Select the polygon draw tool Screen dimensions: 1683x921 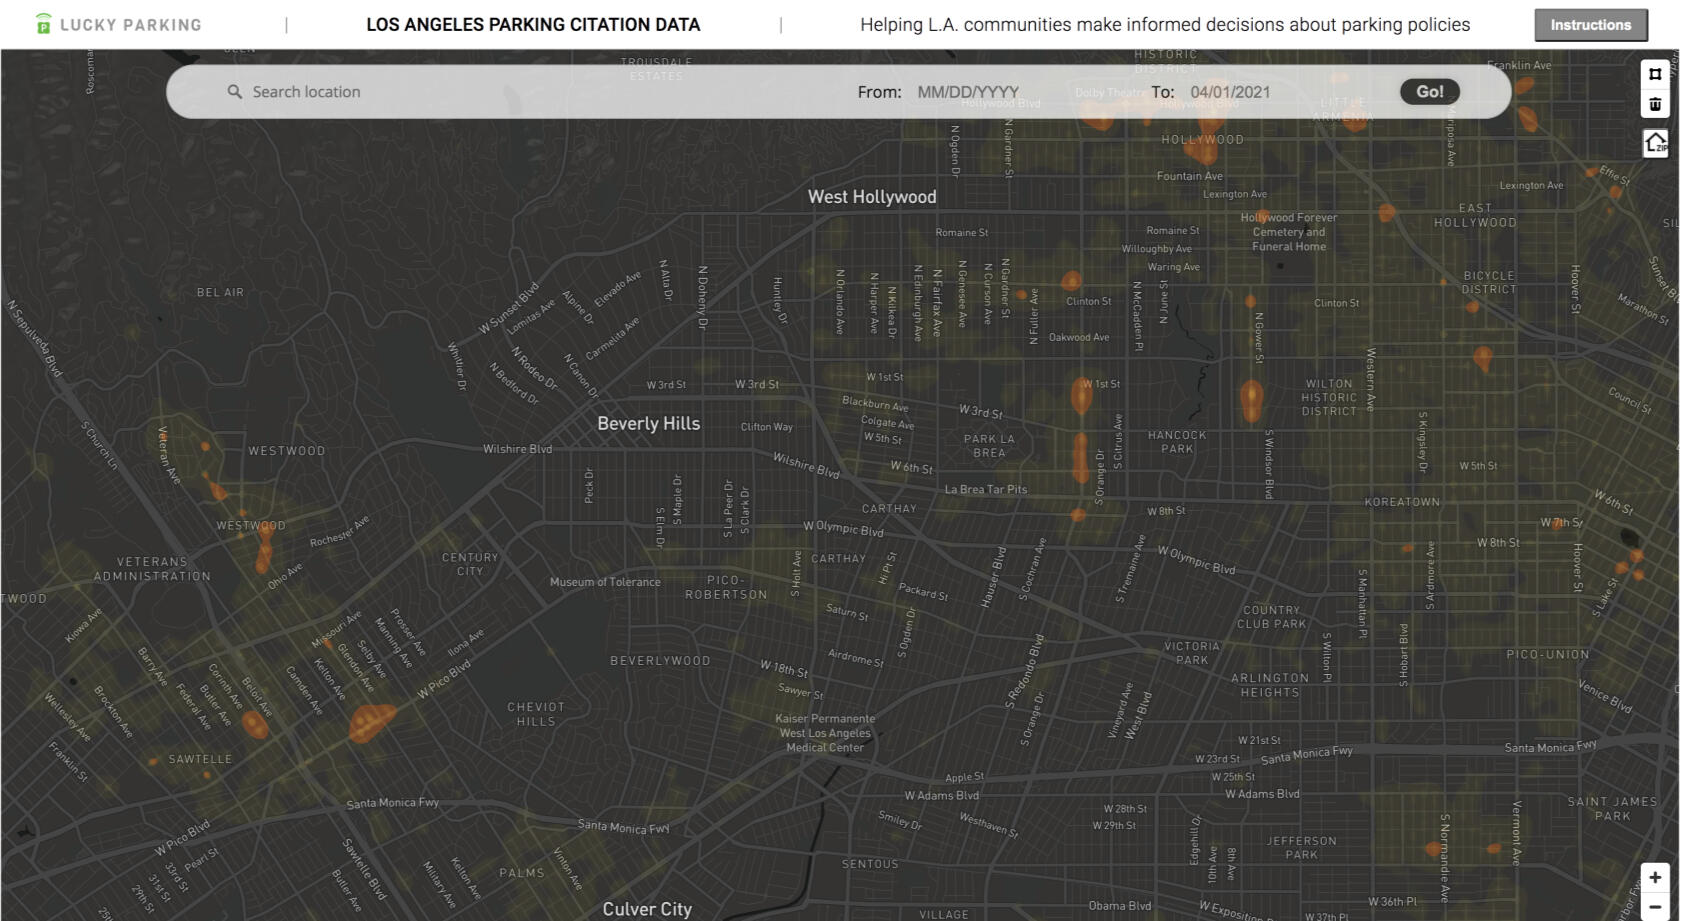[x=1655, y=74]
